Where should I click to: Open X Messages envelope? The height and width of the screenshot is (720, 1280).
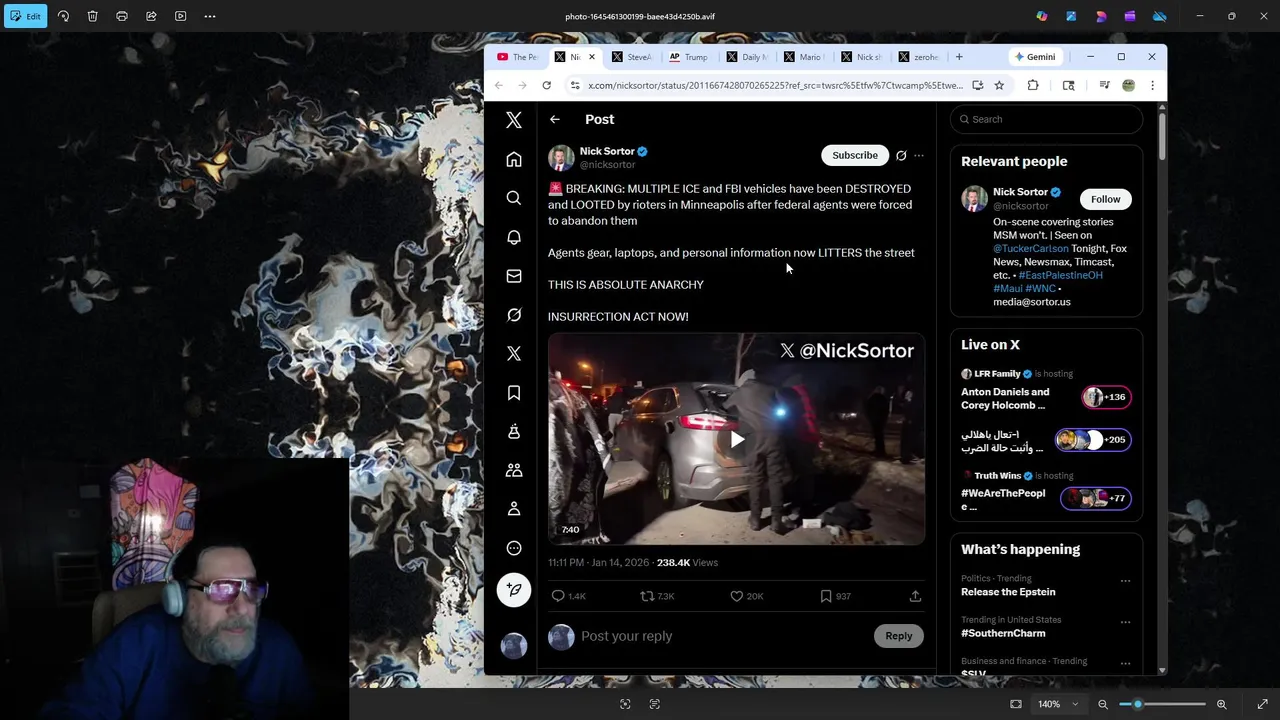tap(514, 276)
